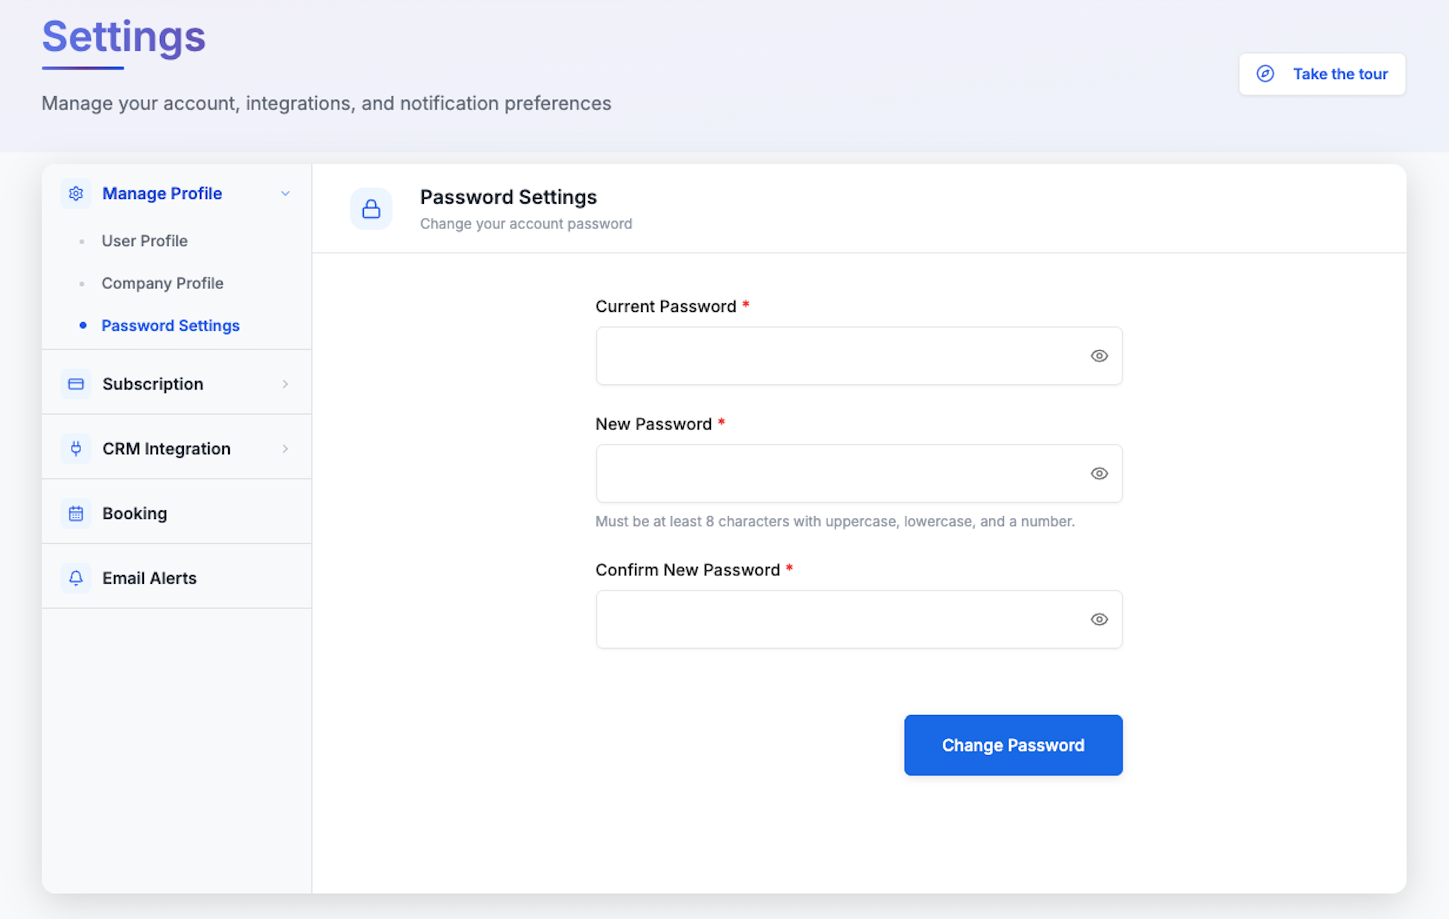The image size is (1449, 919).
Task: Click the lock icon in Password Settings header
Action: (x=371, y=209)
